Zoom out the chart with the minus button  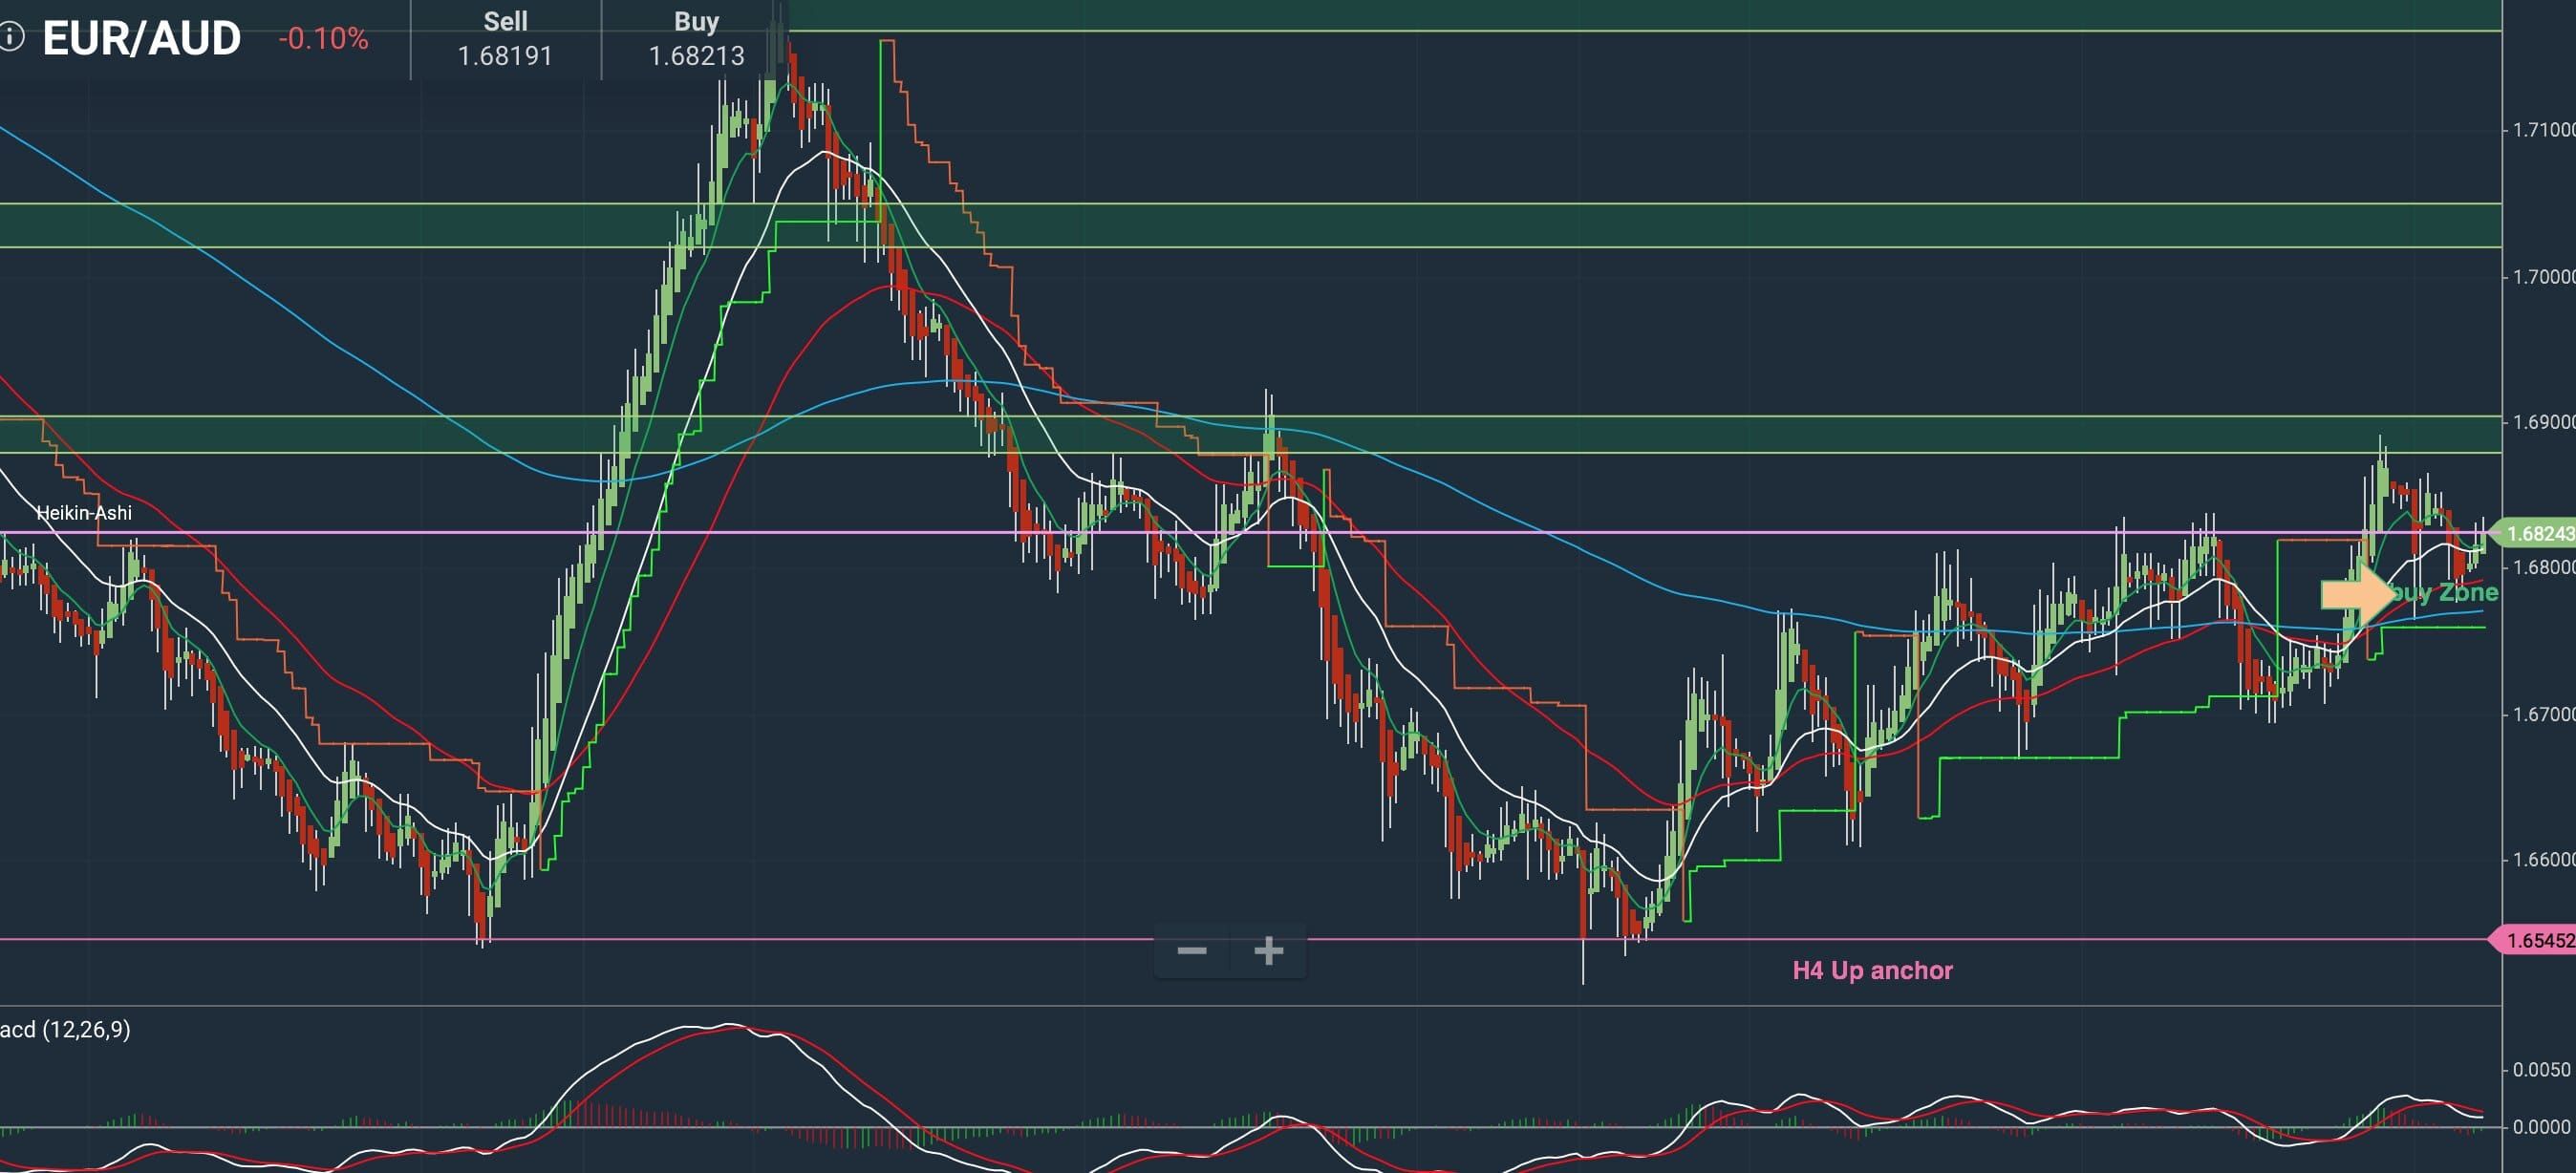coord(1191,950)
